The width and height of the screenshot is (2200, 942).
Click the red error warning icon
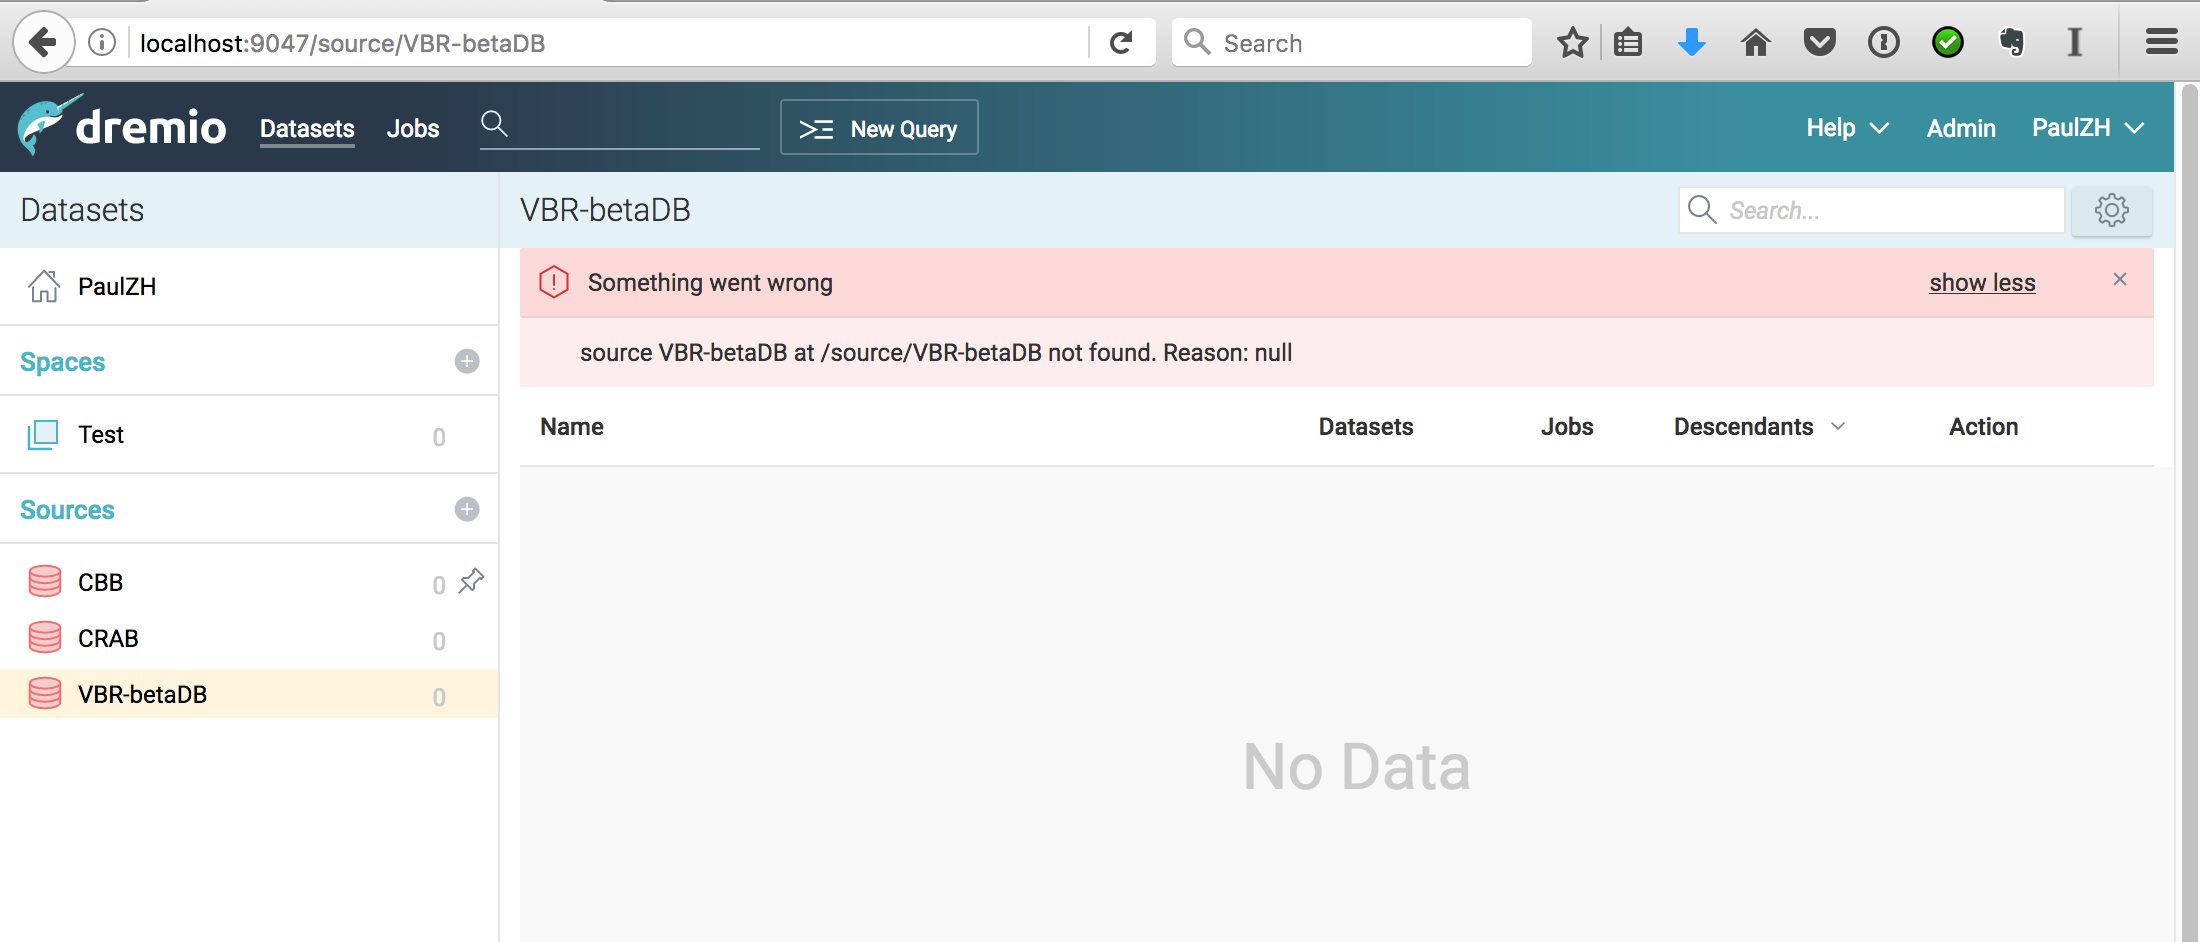(554, 282)
